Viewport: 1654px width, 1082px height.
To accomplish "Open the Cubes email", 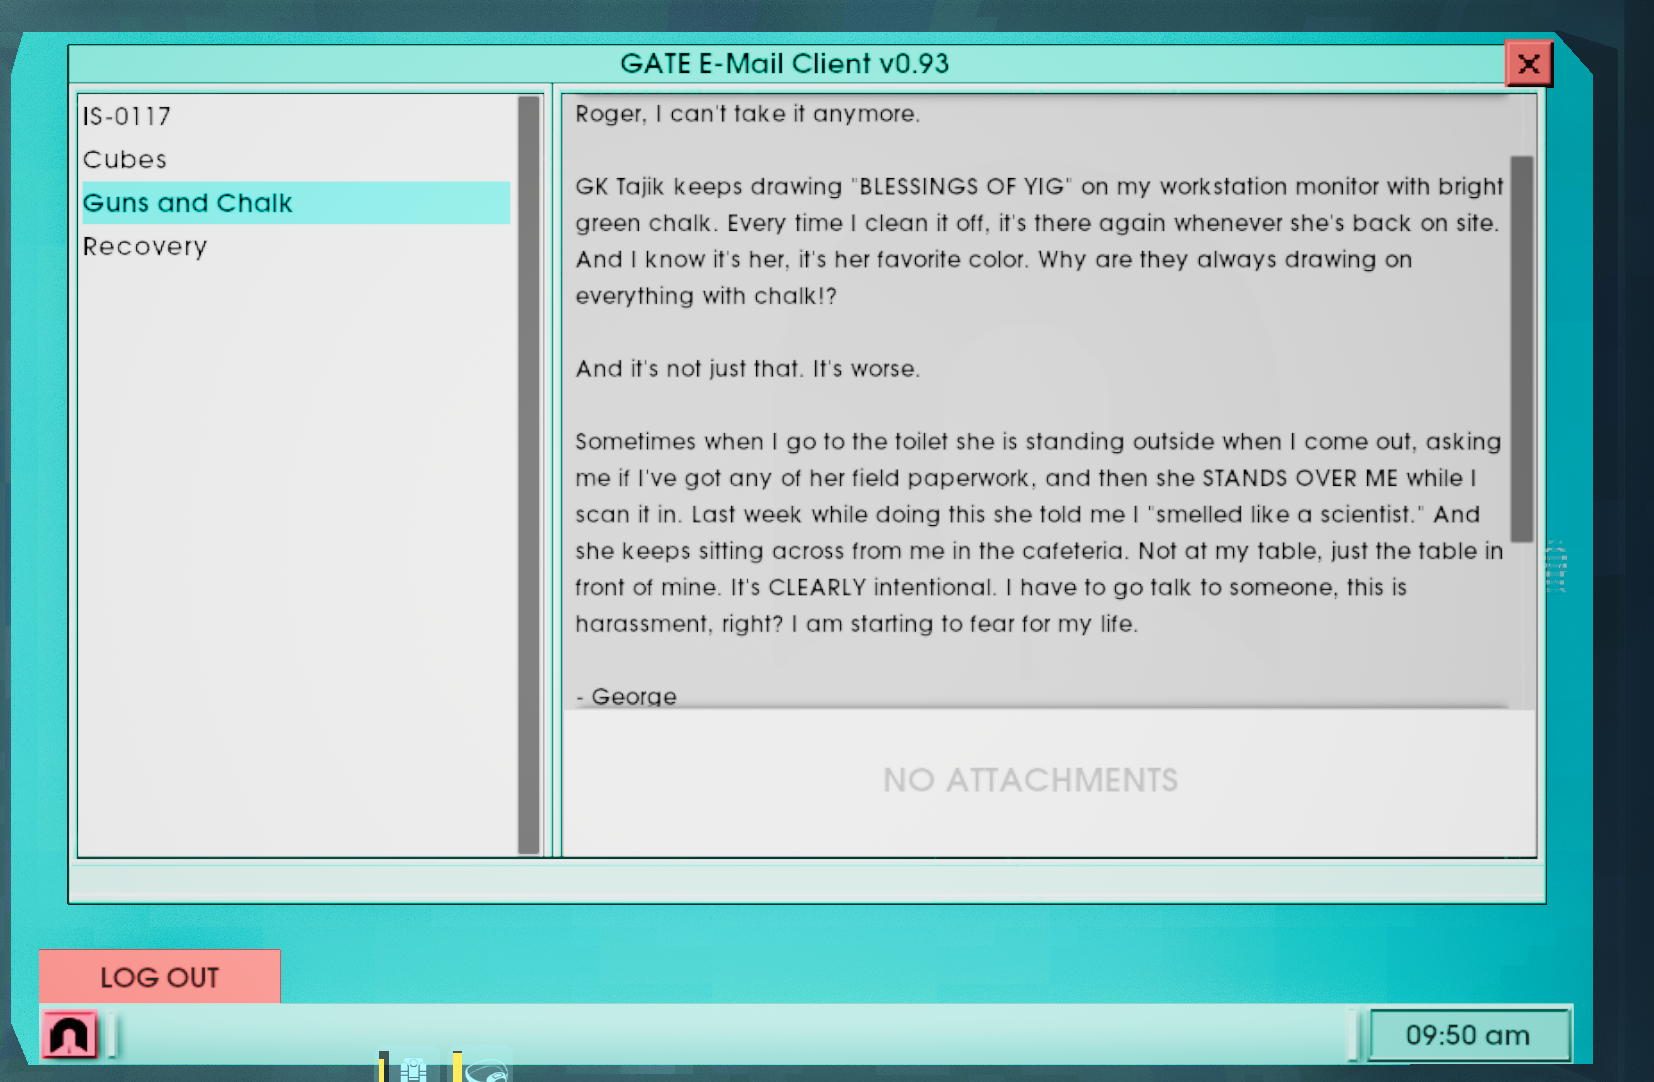I will (x=296, y=160).
